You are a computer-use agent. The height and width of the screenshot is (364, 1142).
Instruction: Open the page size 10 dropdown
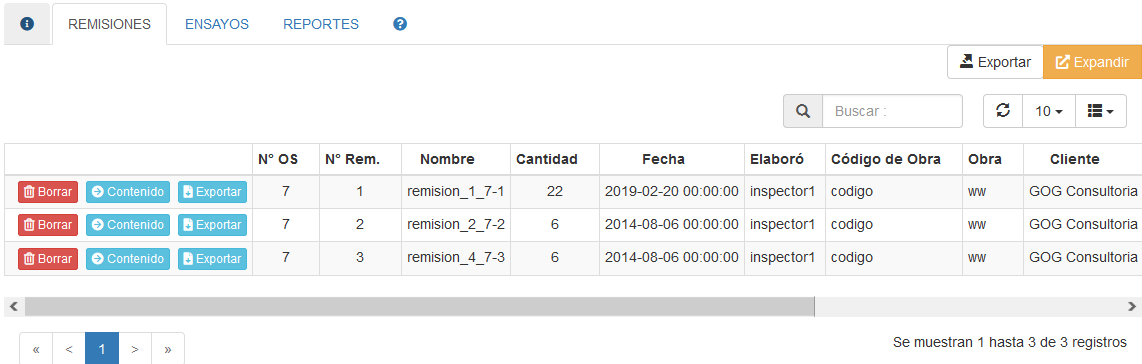(x=1049, y=111)
